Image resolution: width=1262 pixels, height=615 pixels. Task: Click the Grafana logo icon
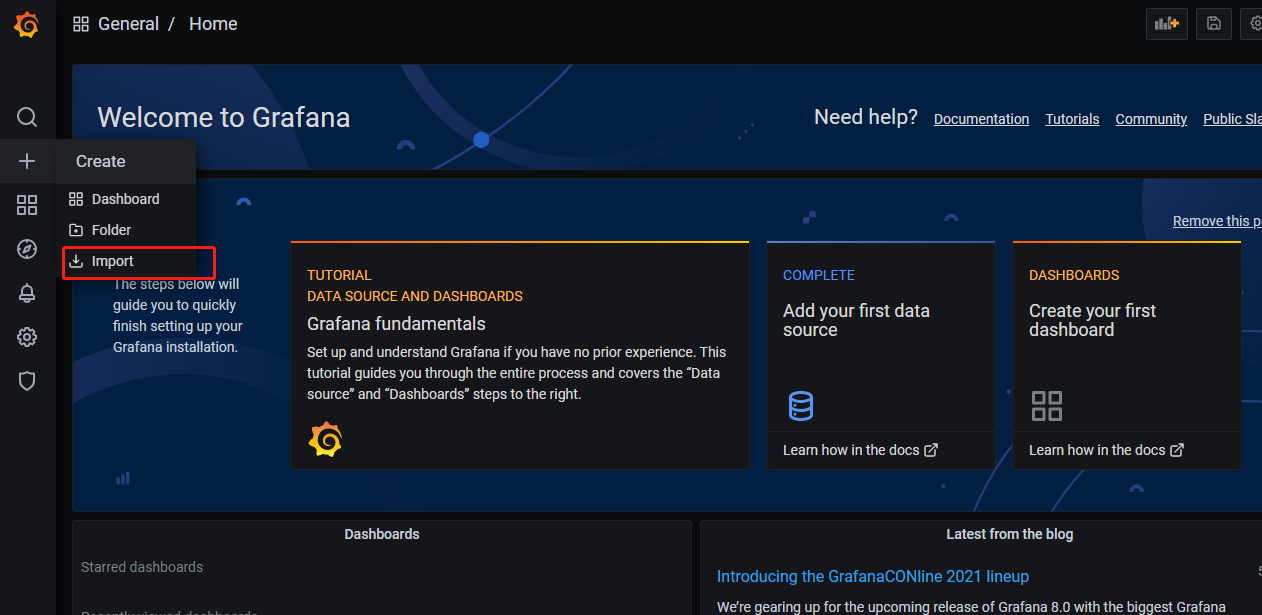click(27, 25)
